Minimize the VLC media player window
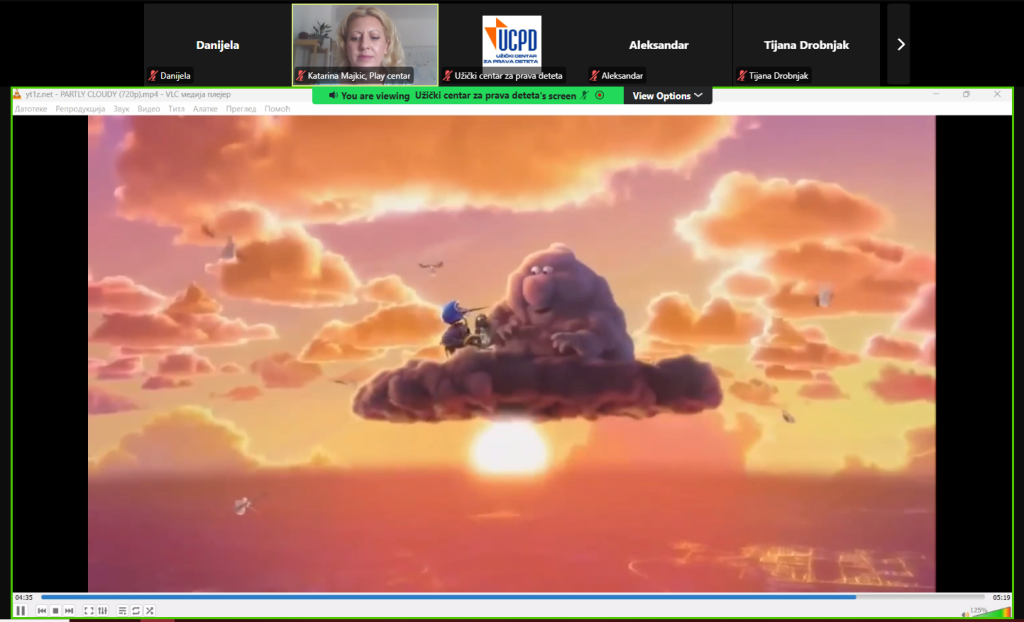1024x622 pixels. 936,95
